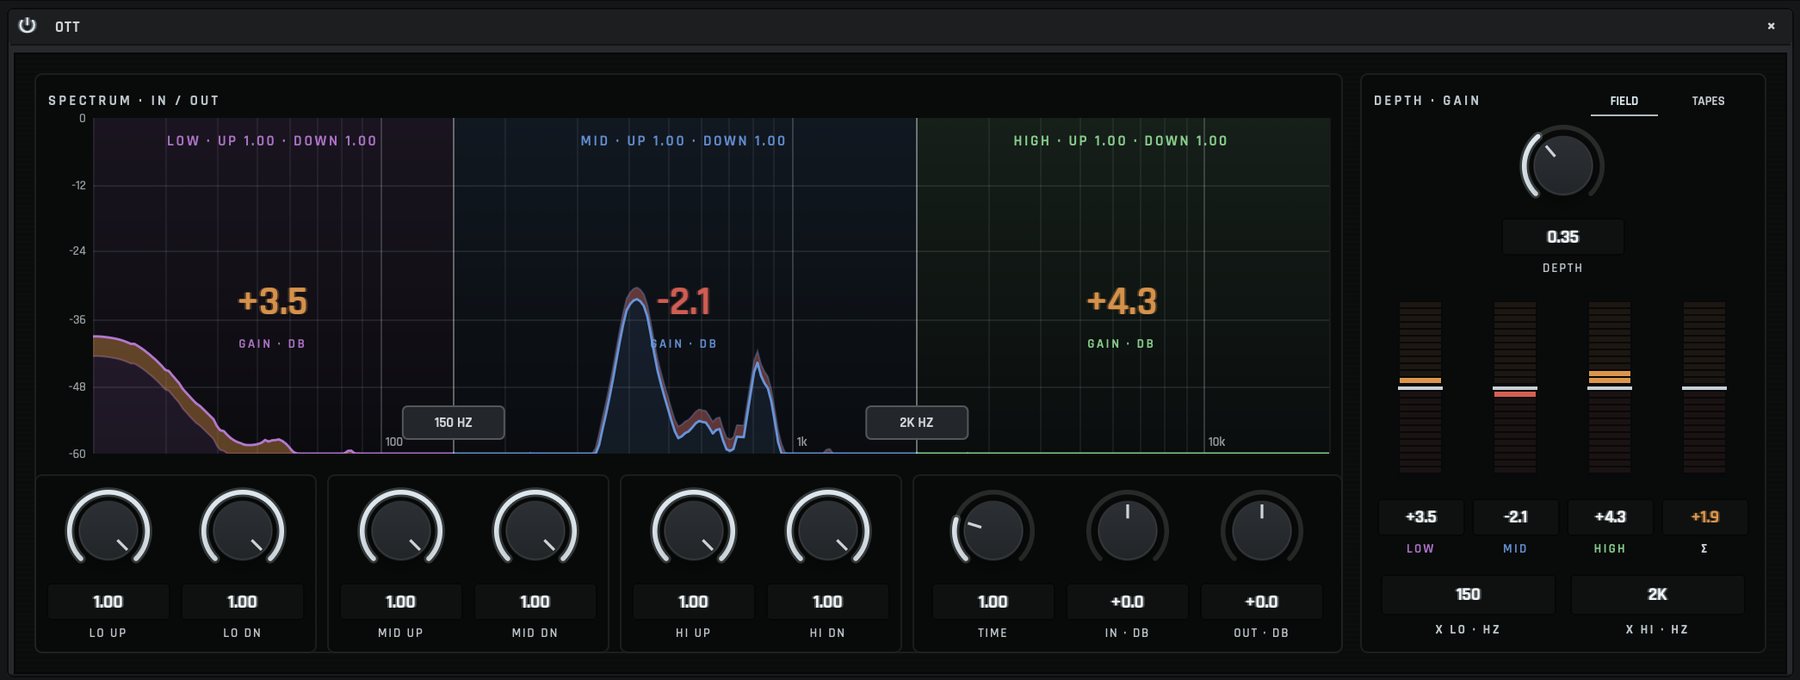Click the DEPTH knob
The width and height of the screenshot is (1800, 680).
[1562, 165]
